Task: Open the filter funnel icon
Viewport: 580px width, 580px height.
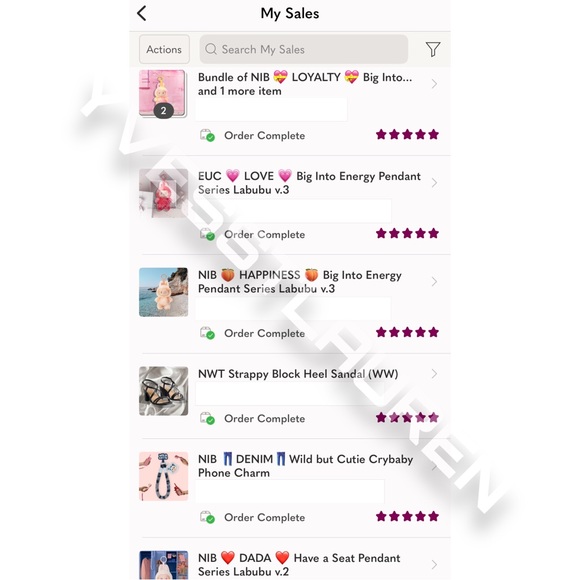Action: [432, 49]
